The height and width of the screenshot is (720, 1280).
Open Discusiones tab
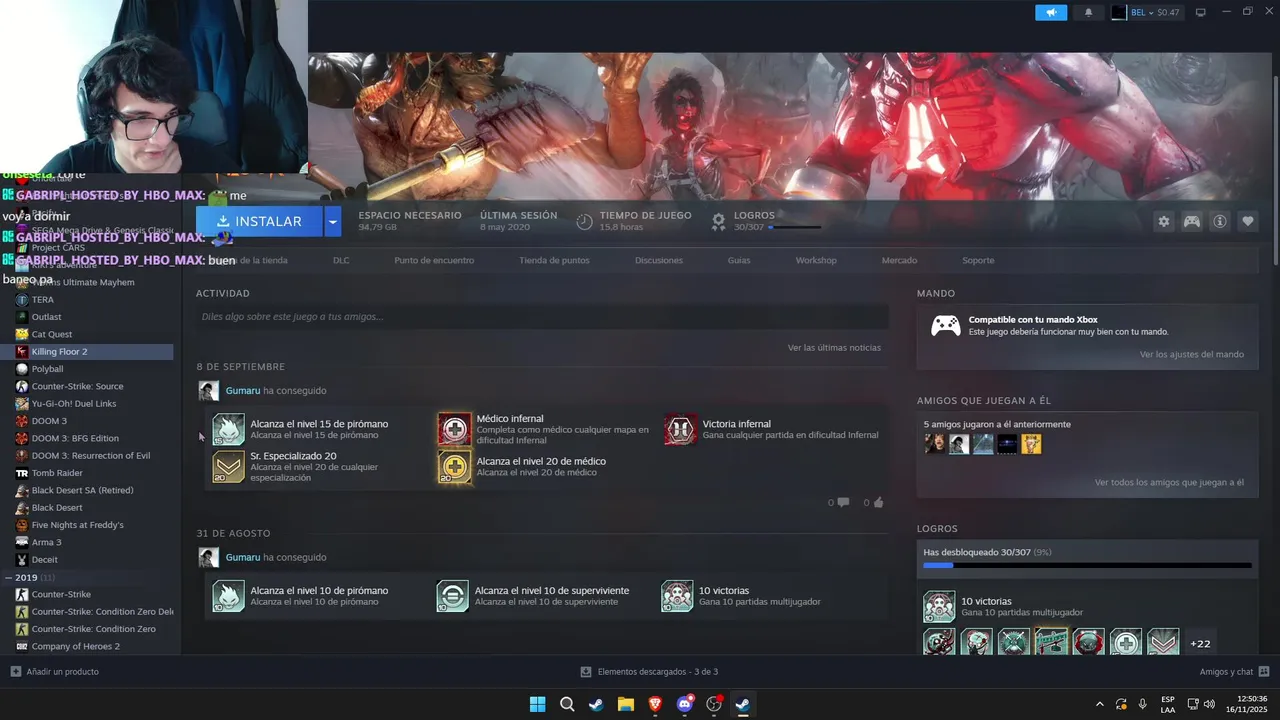(659, 260)
